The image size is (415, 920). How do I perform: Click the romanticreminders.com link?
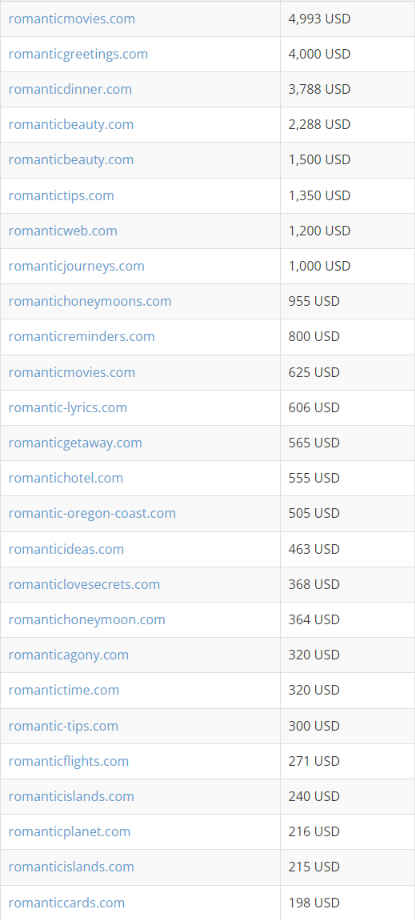point(82,337)
